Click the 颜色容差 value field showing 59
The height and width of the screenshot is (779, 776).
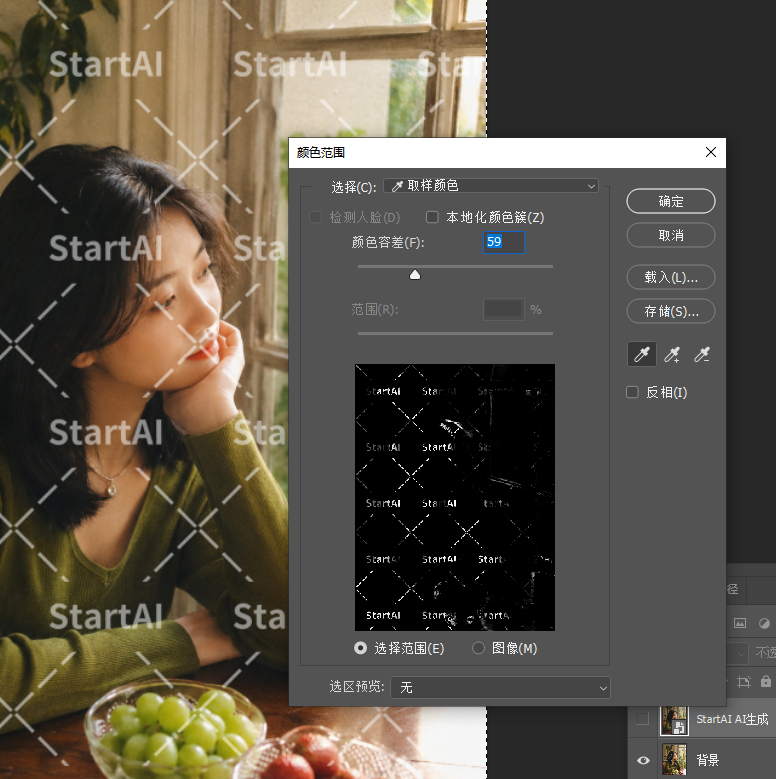(x=504, y=242)
